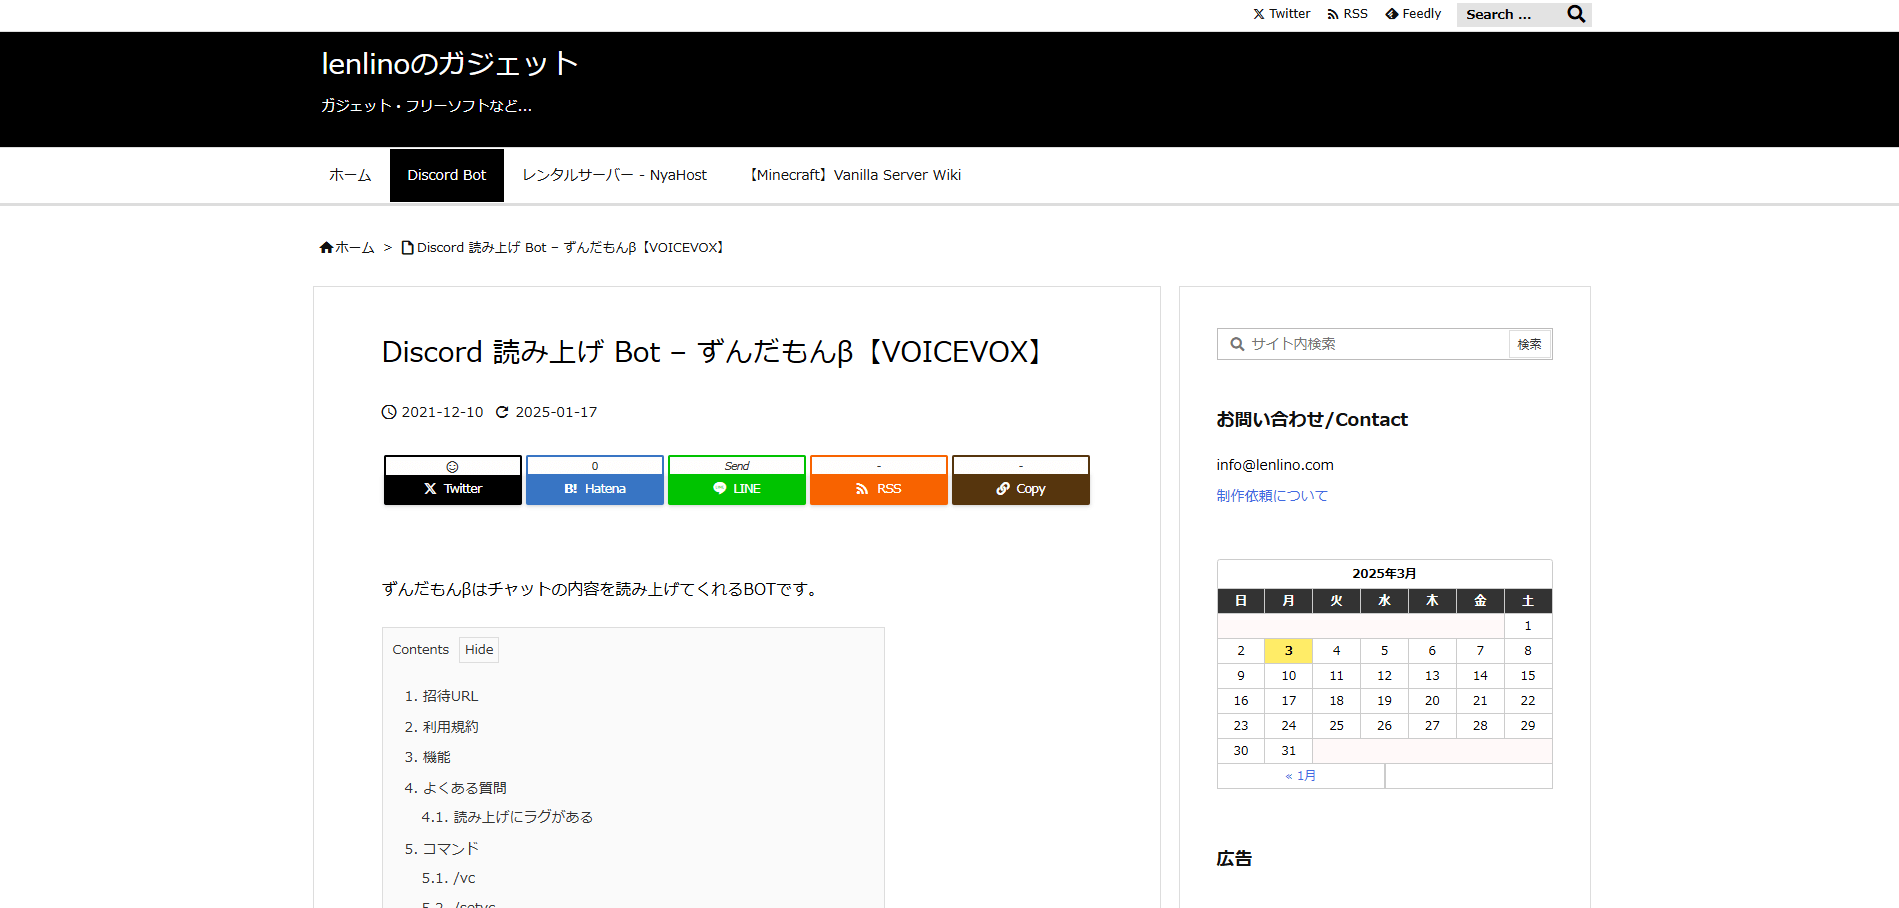Click the お問い合わせ/Contact heading

coord(1312,420)
